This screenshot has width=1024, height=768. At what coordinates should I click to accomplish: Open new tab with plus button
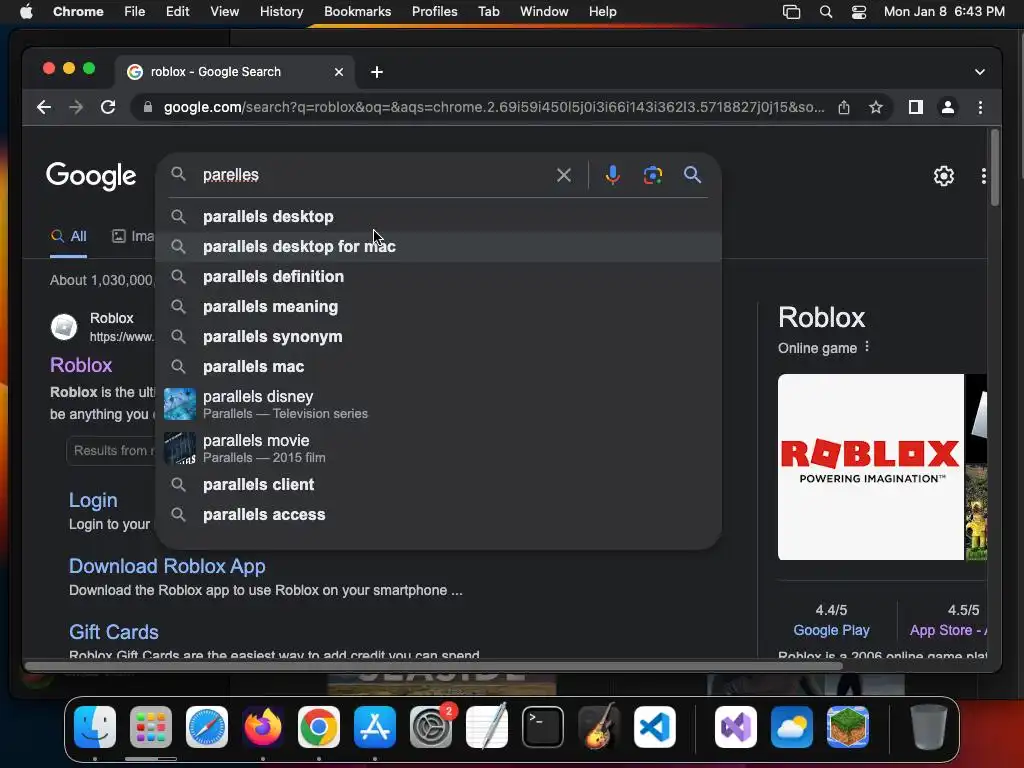click(377, 72)
